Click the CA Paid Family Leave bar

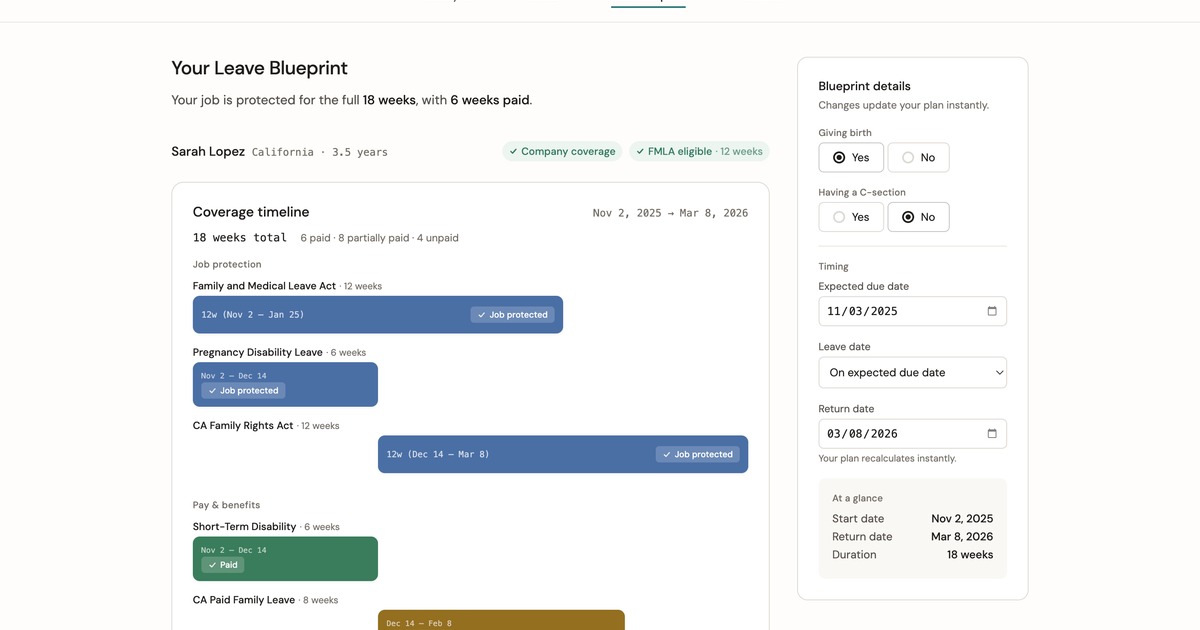click(x=500, y=621)
